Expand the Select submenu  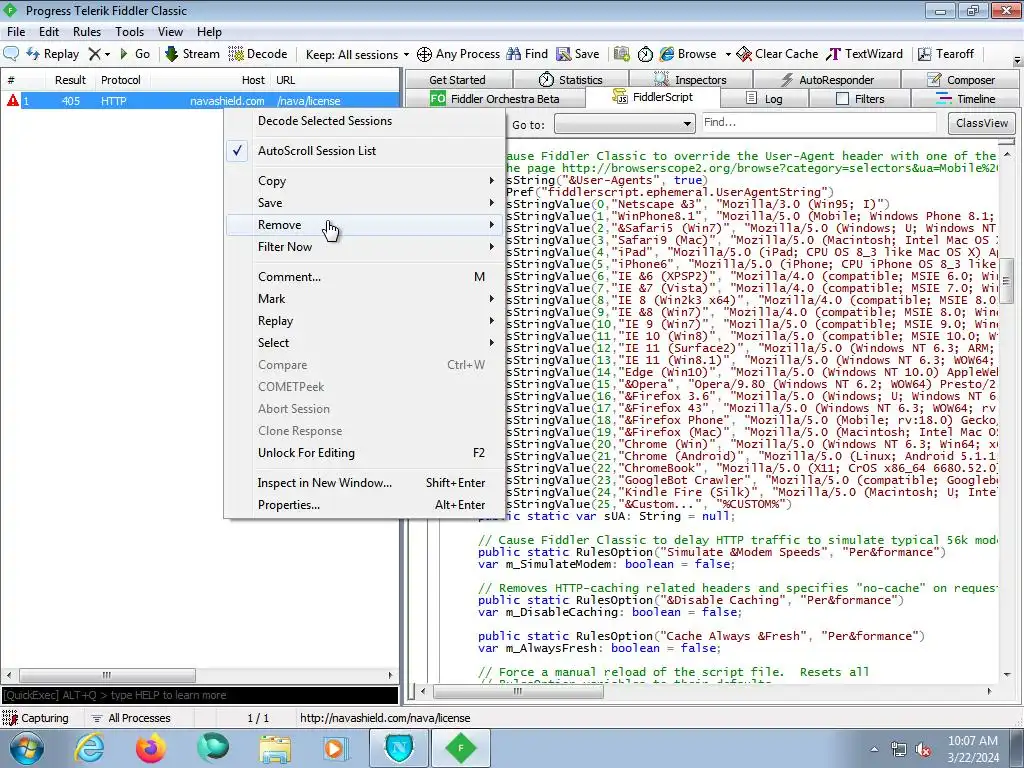[364, 343]
